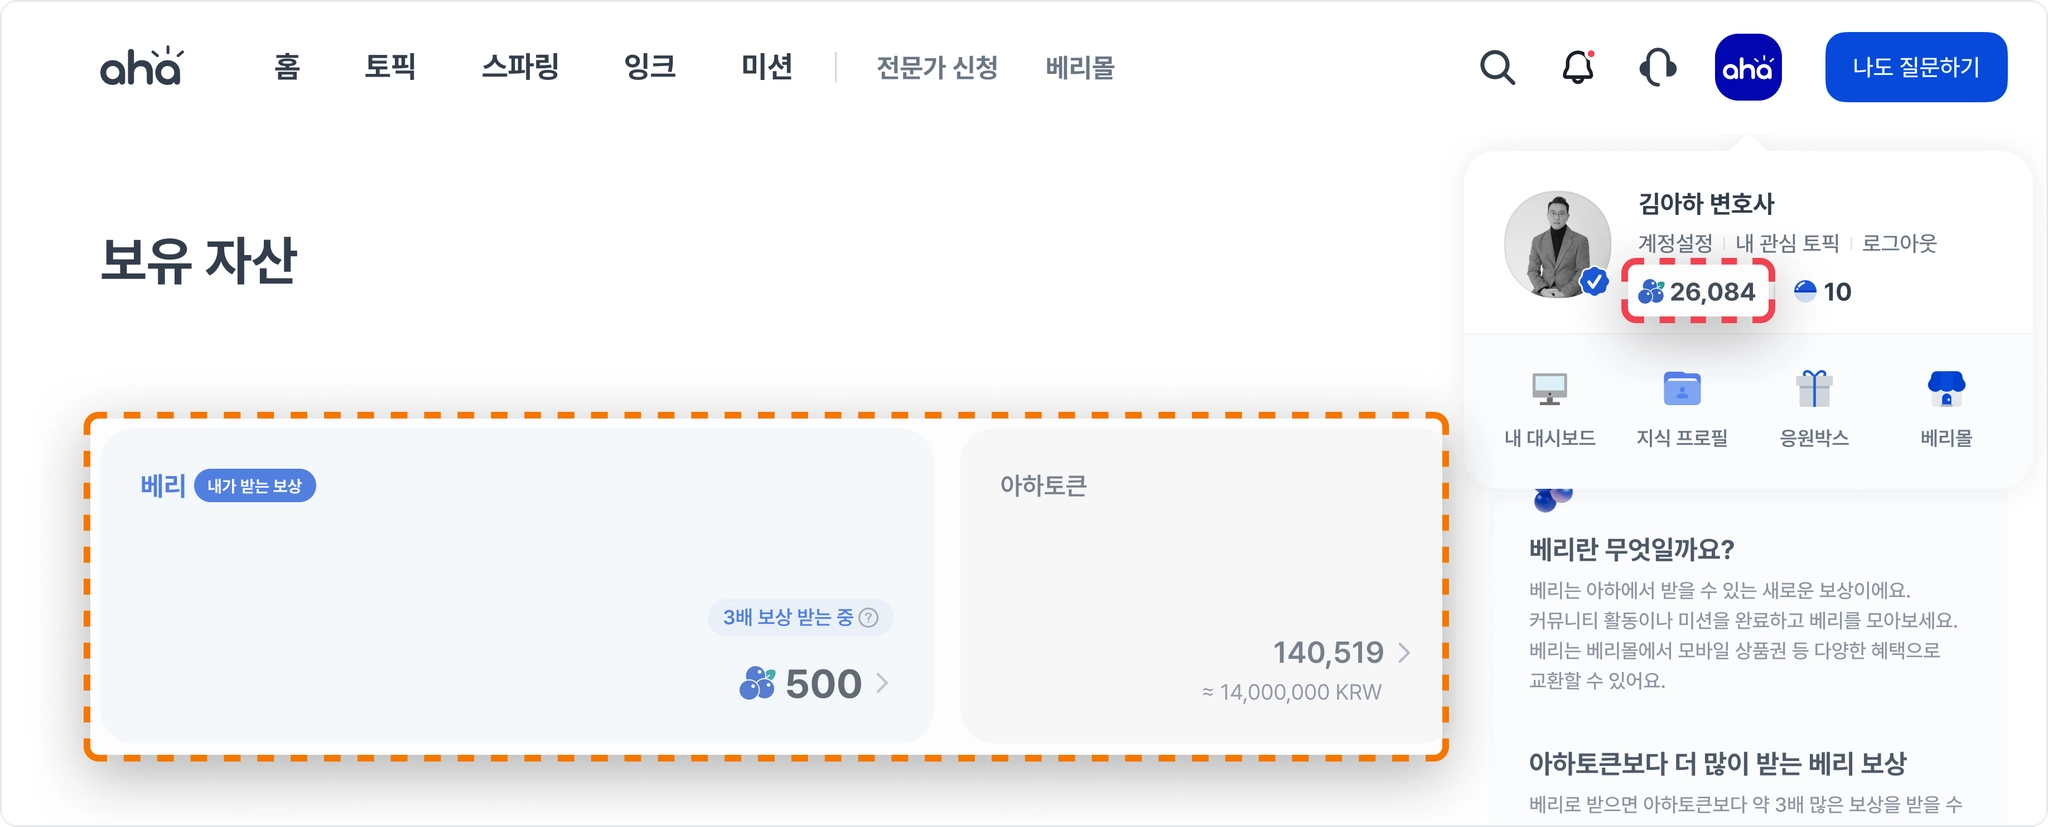Click the aha logo in header
The height and width of the screenshot is (827, 2048).
(x=141, y=67)
